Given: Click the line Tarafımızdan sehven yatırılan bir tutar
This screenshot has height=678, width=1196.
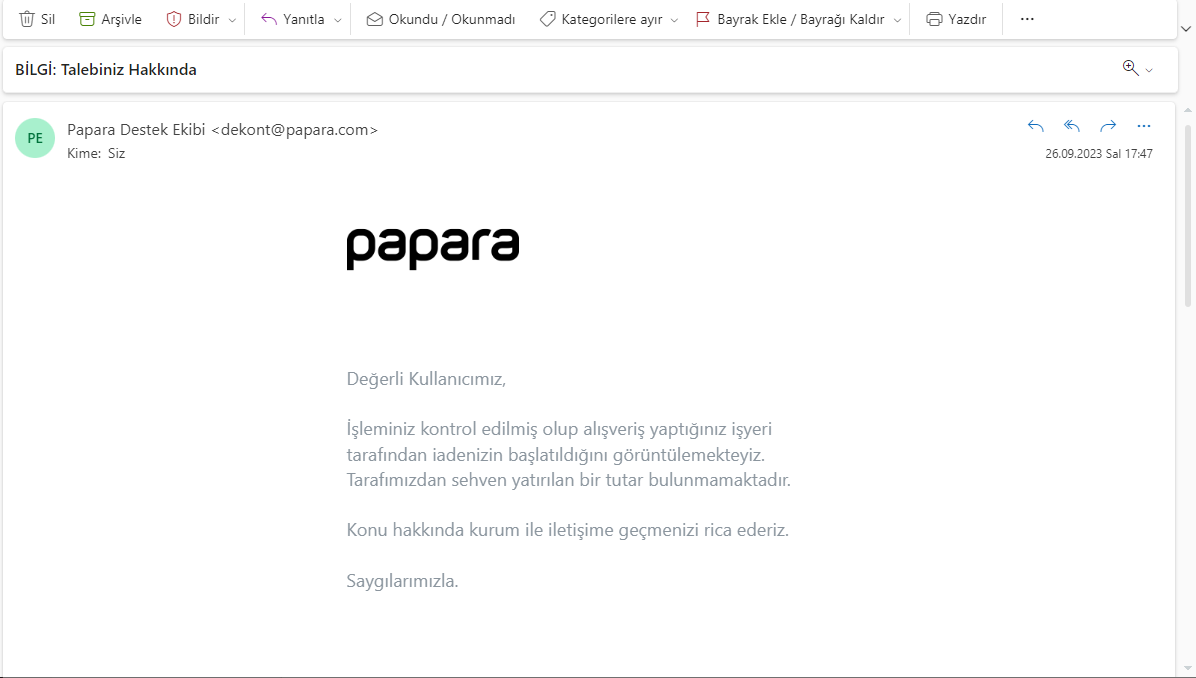Looking at the screenshot, I should [568, 480].
